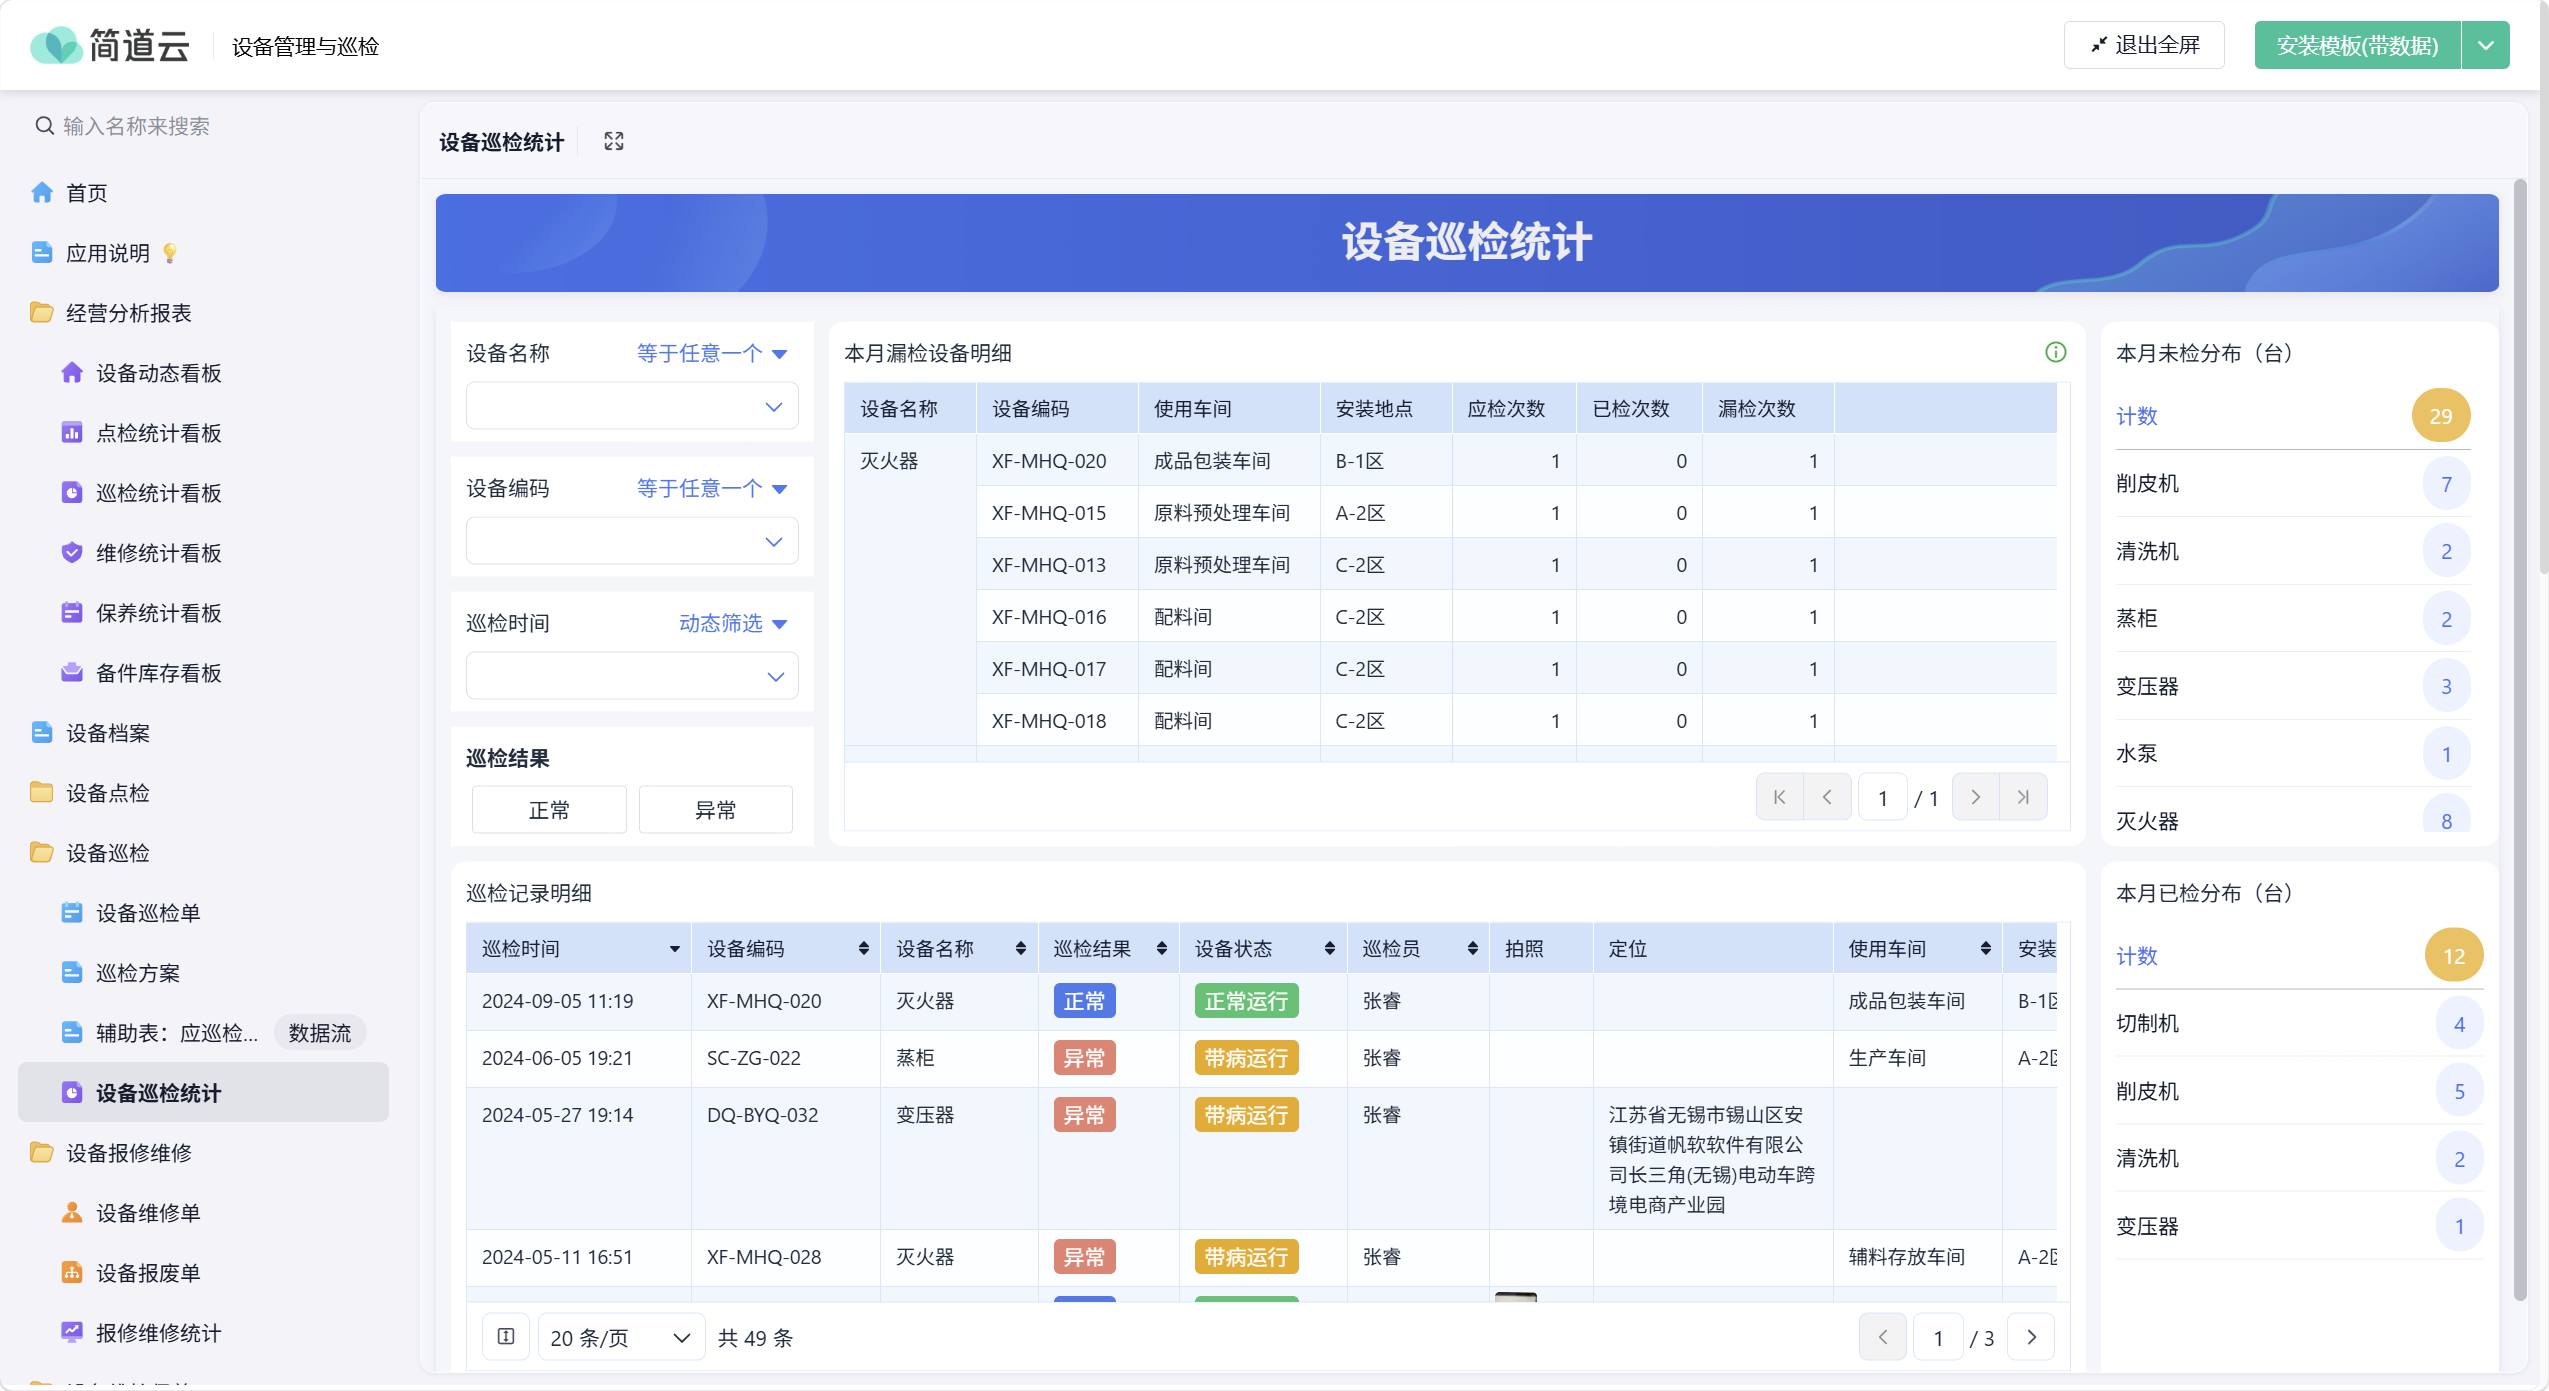Go to next page of 巡检记录明细

pyautogui.click(x=2031, y=1337)
